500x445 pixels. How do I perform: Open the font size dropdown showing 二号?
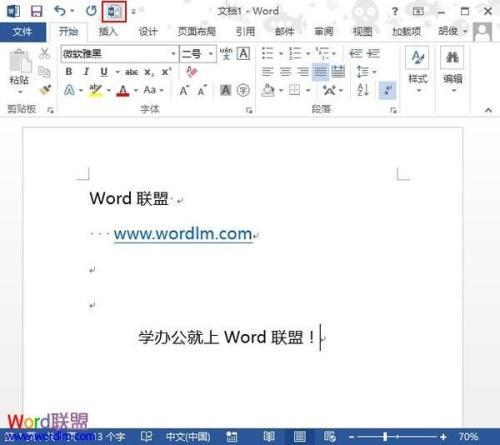click(x=211, y=54)
